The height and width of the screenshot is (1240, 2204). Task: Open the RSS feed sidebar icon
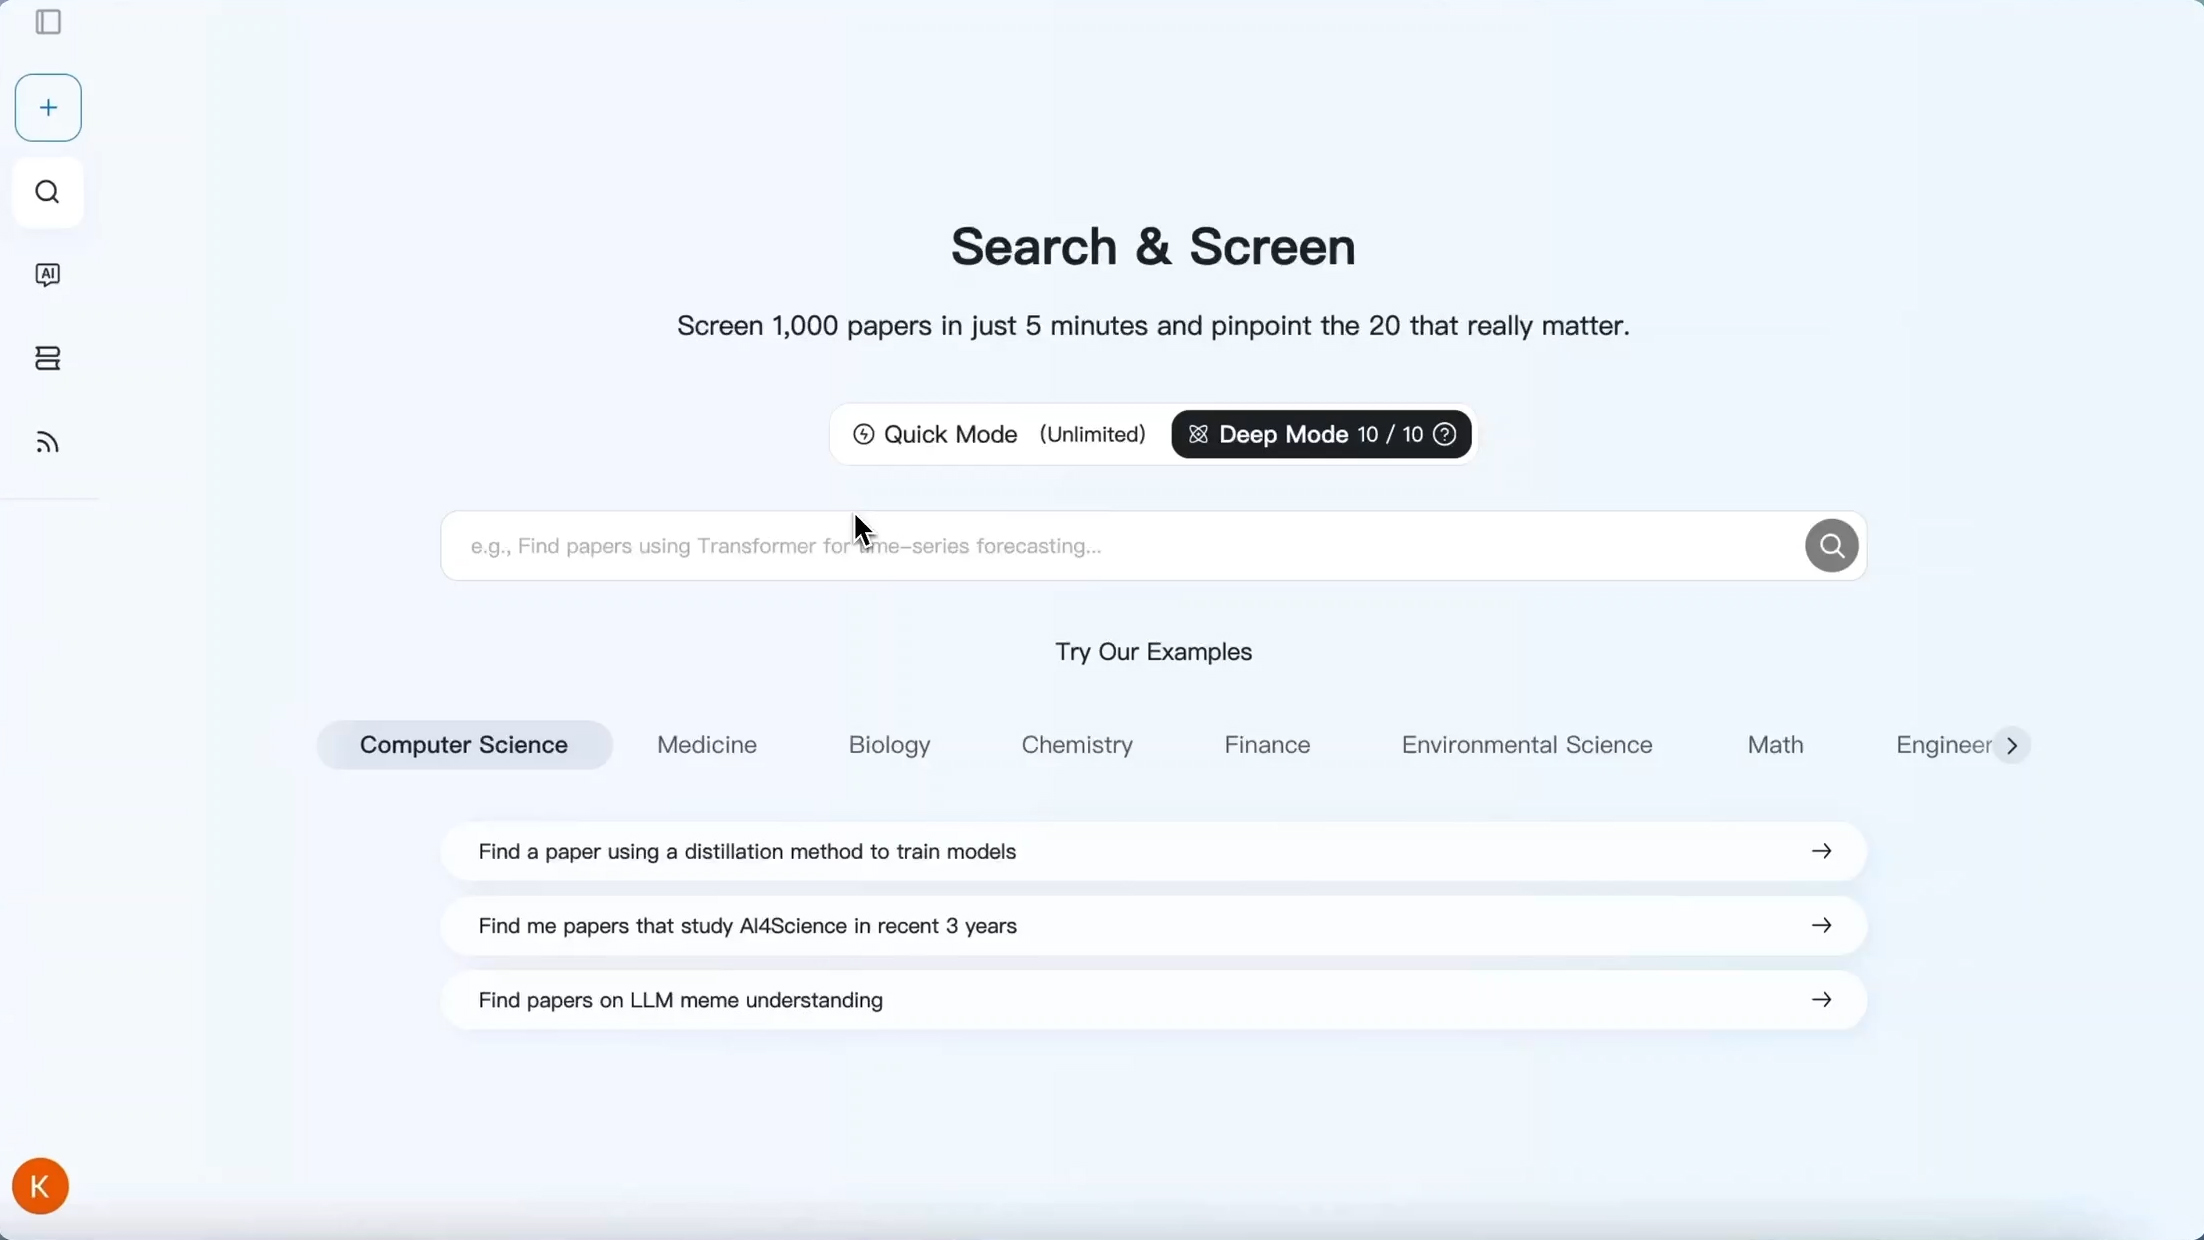[48, 442]
